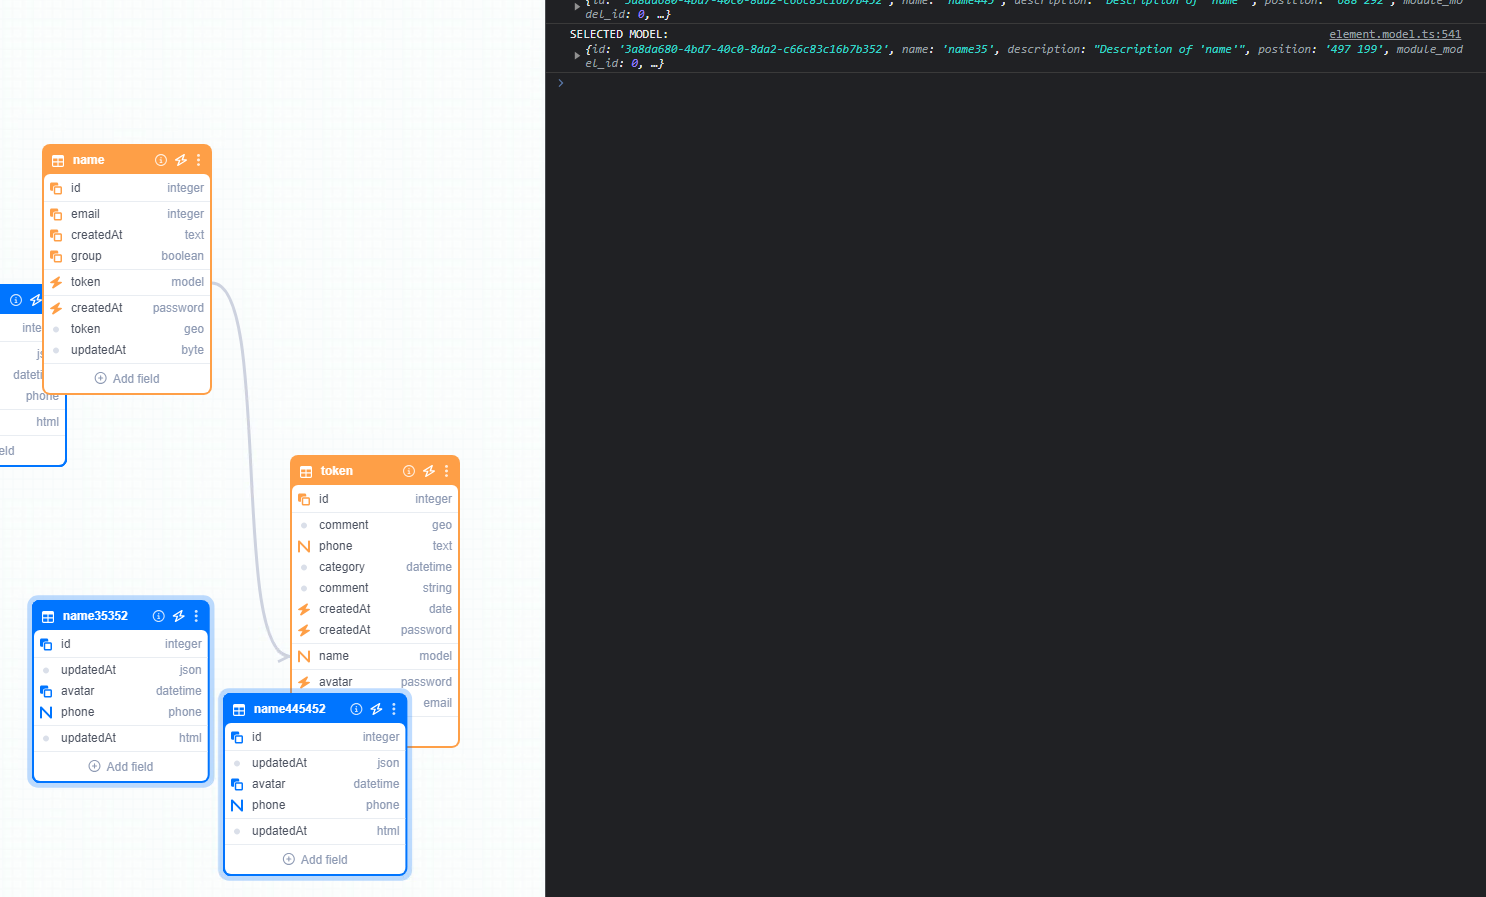This screenshot has height=897, width=1486.
Task: Add a field to the "name" table
Action: tap(127, 379)
